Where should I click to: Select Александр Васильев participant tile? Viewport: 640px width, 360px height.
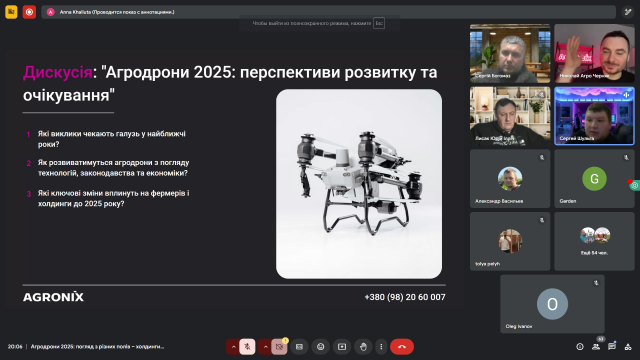click(x=510, y=178)
